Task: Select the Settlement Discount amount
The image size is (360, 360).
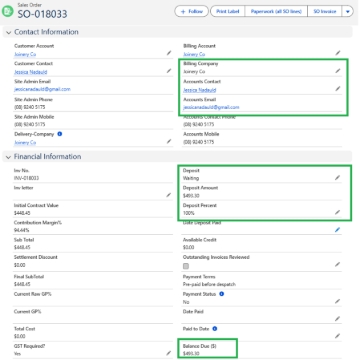Action: (20, 265)
